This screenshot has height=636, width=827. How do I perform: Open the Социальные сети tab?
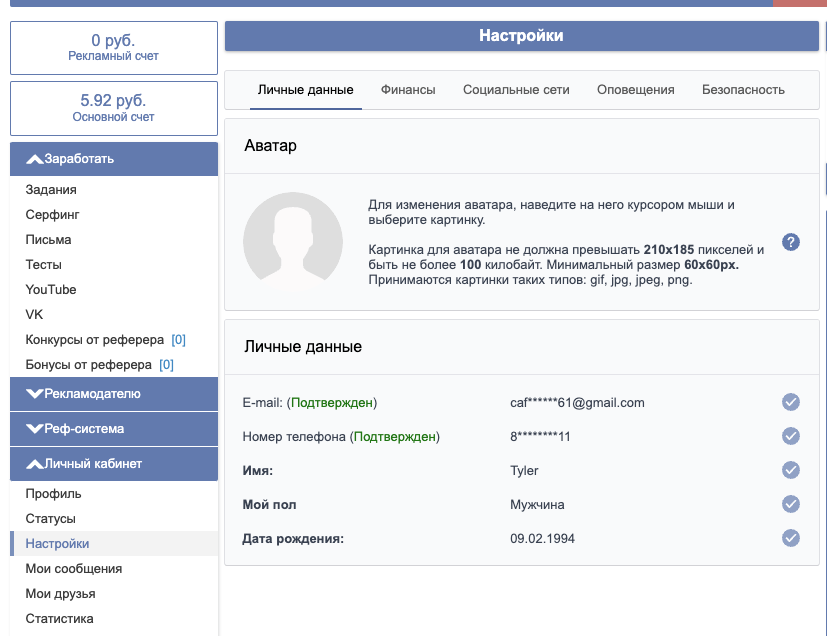click(x=516, y=90)
